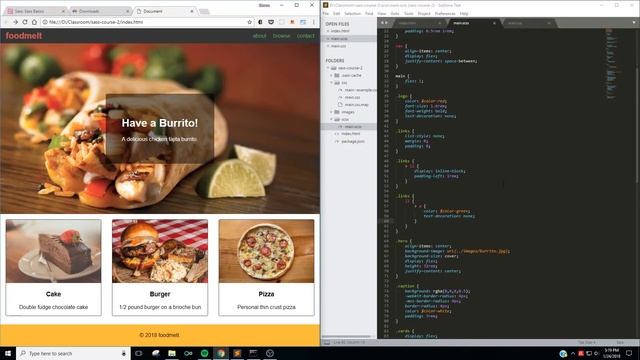Open the Chrome three-dot menu
The image size is (640, 360).
pyautogui.click(x=313, y=22)
